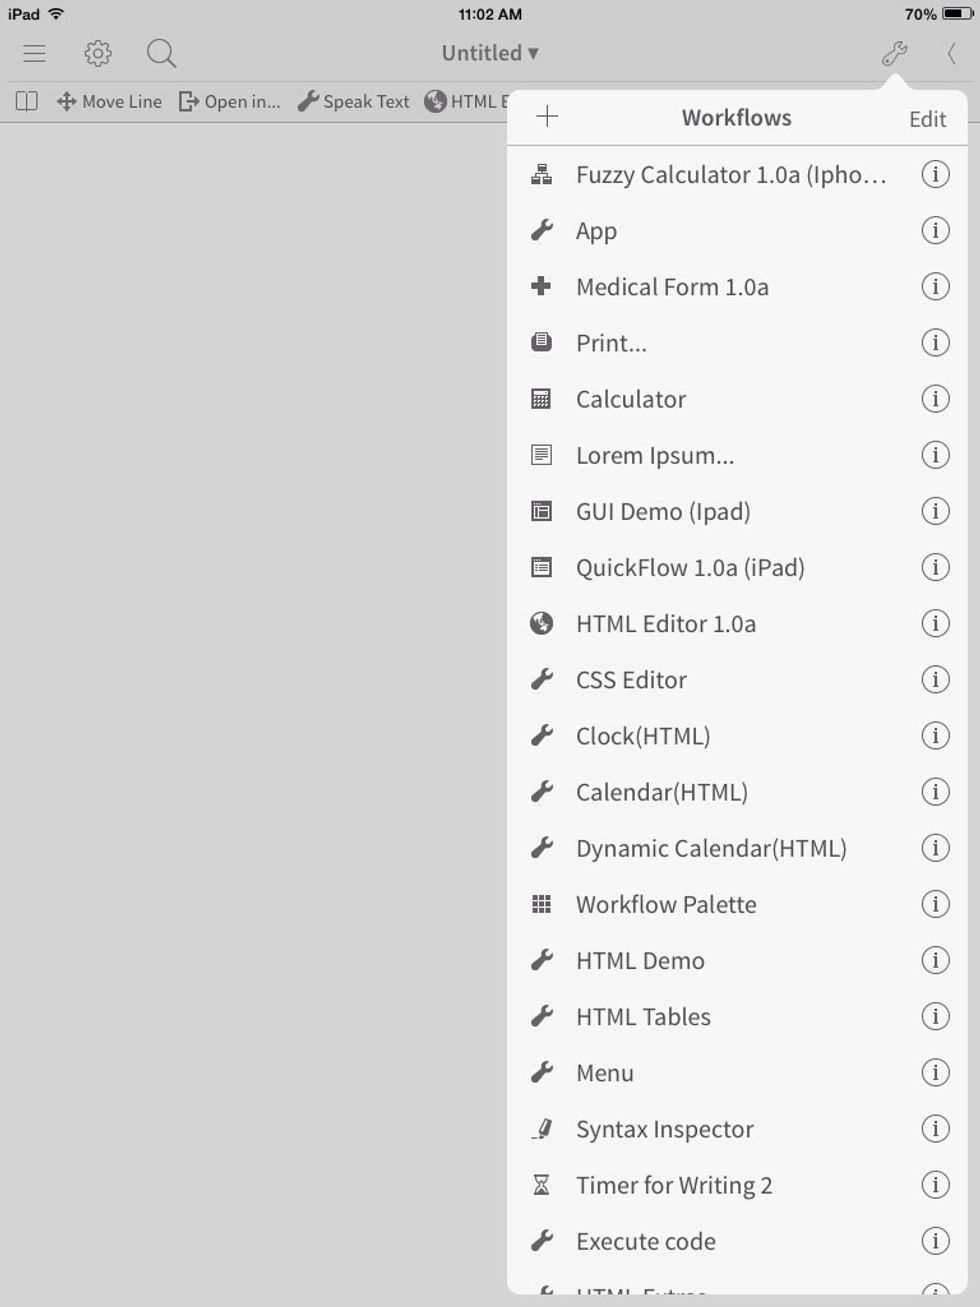
Task: Tap the Edit button in Workflows panel
Action: click(x=926, y=118)
